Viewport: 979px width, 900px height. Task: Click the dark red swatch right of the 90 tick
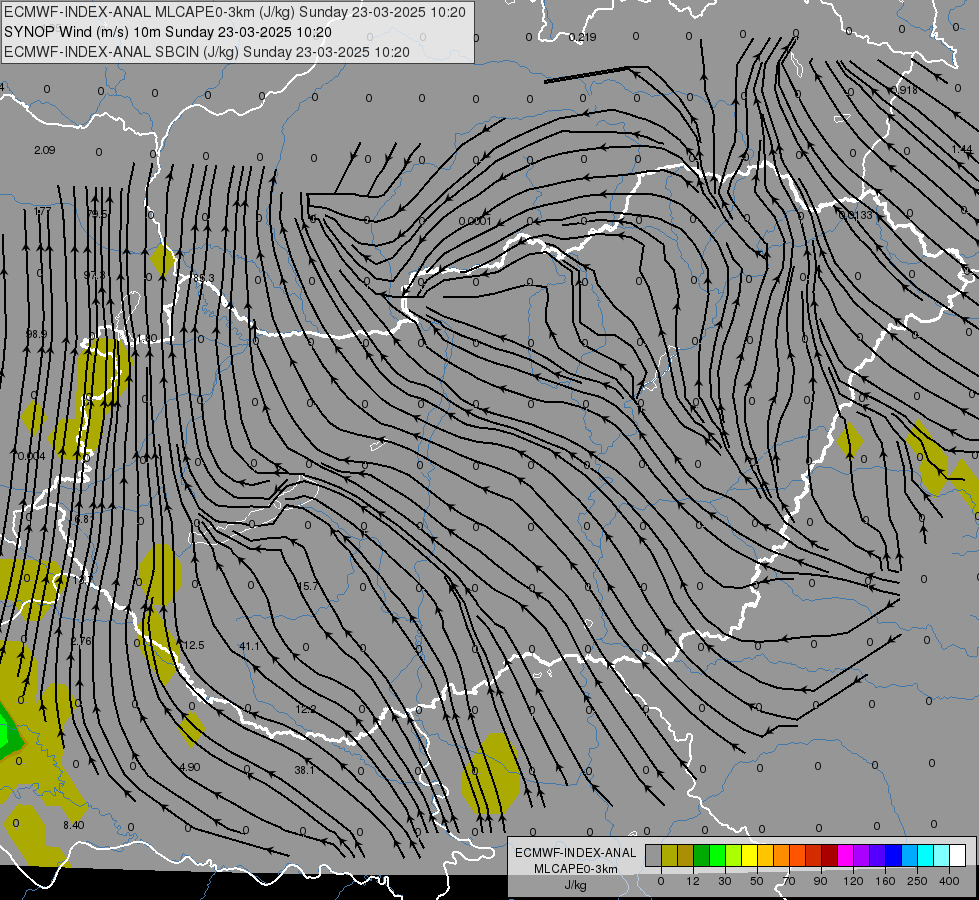pyautogui.click(x=830, y=855)
